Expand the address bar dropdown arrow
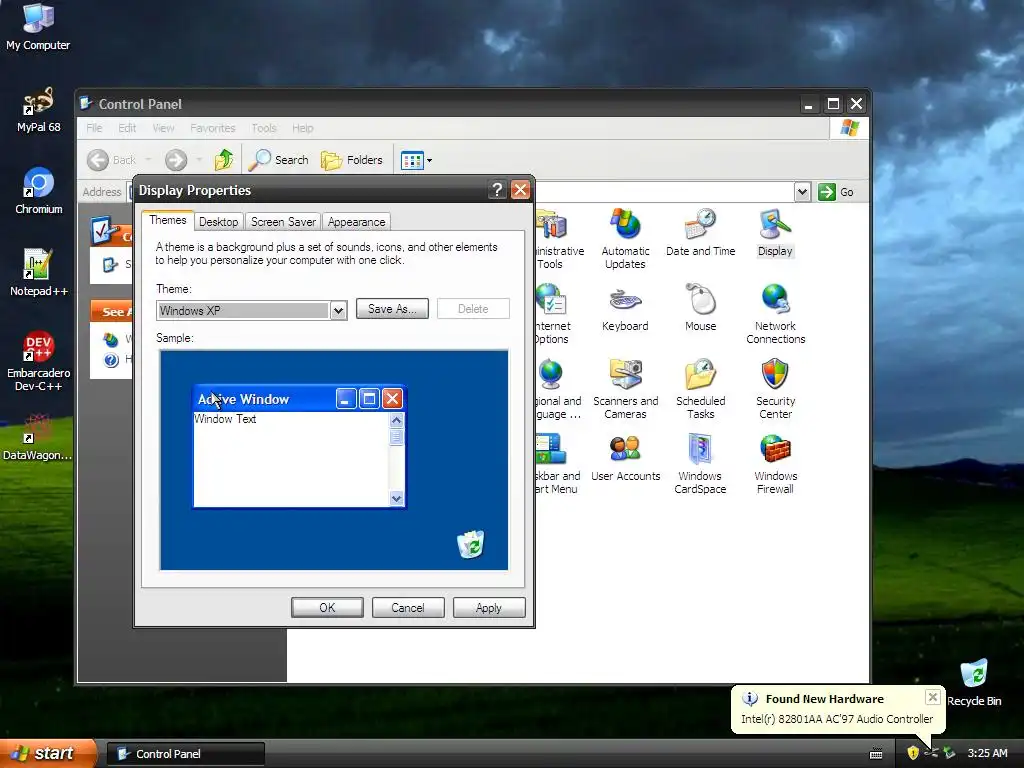Viewport: 1024px width, 768px height. 802,192
